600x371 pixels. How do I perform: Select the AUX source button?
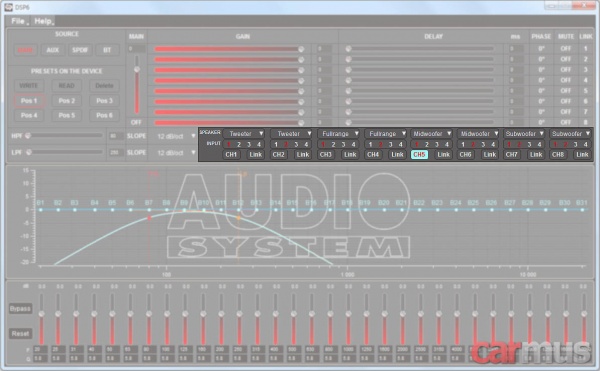53,50
